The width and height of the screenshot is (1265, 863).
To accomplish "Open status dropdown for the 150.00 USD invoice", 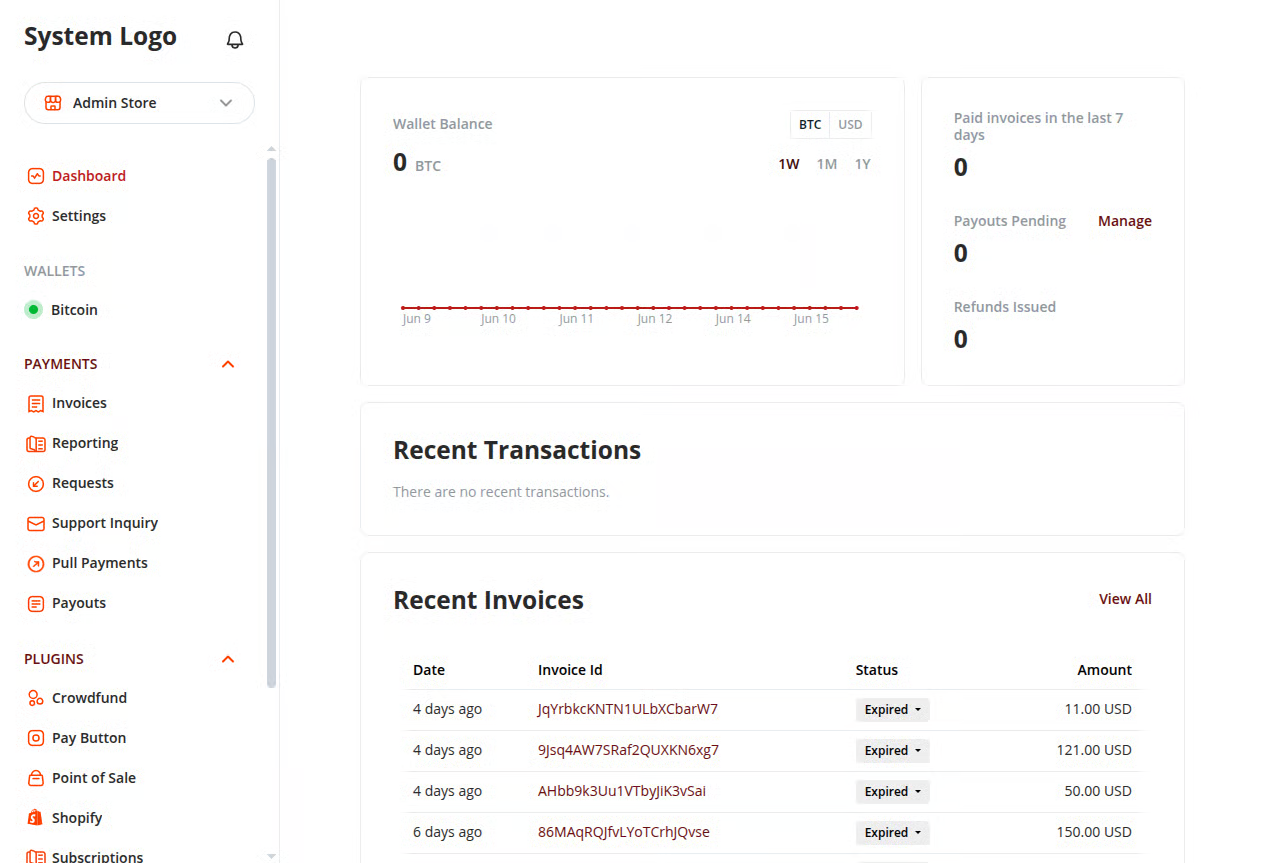I will point(893,833).
